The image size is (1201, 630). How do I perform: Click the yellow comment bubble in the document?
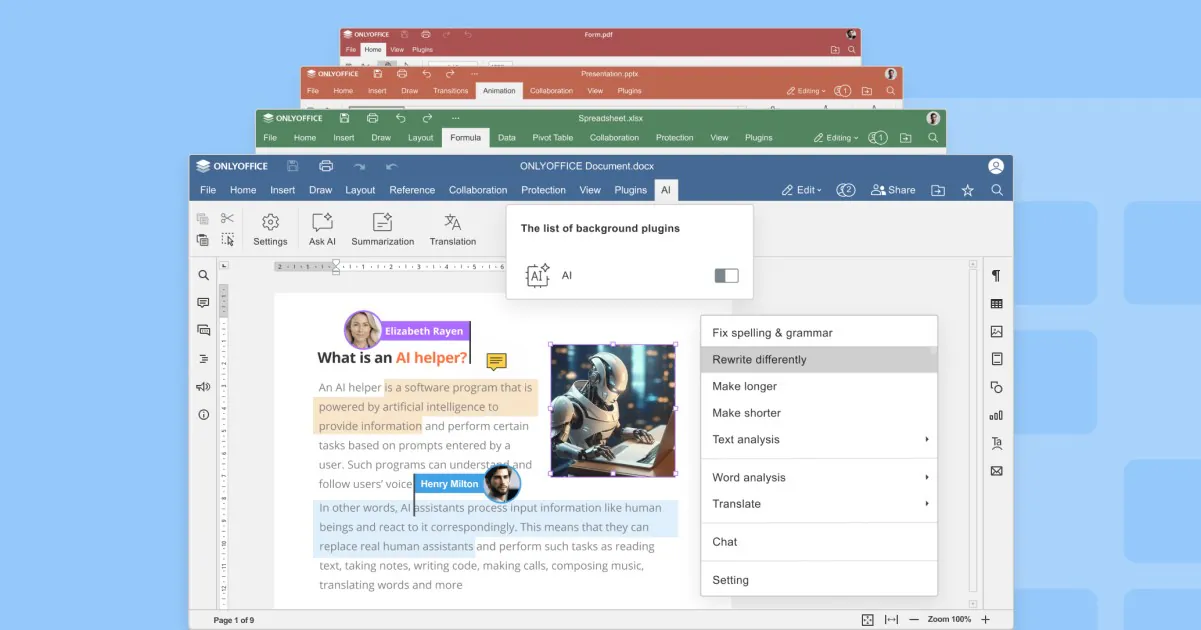(x=496, y=361)
